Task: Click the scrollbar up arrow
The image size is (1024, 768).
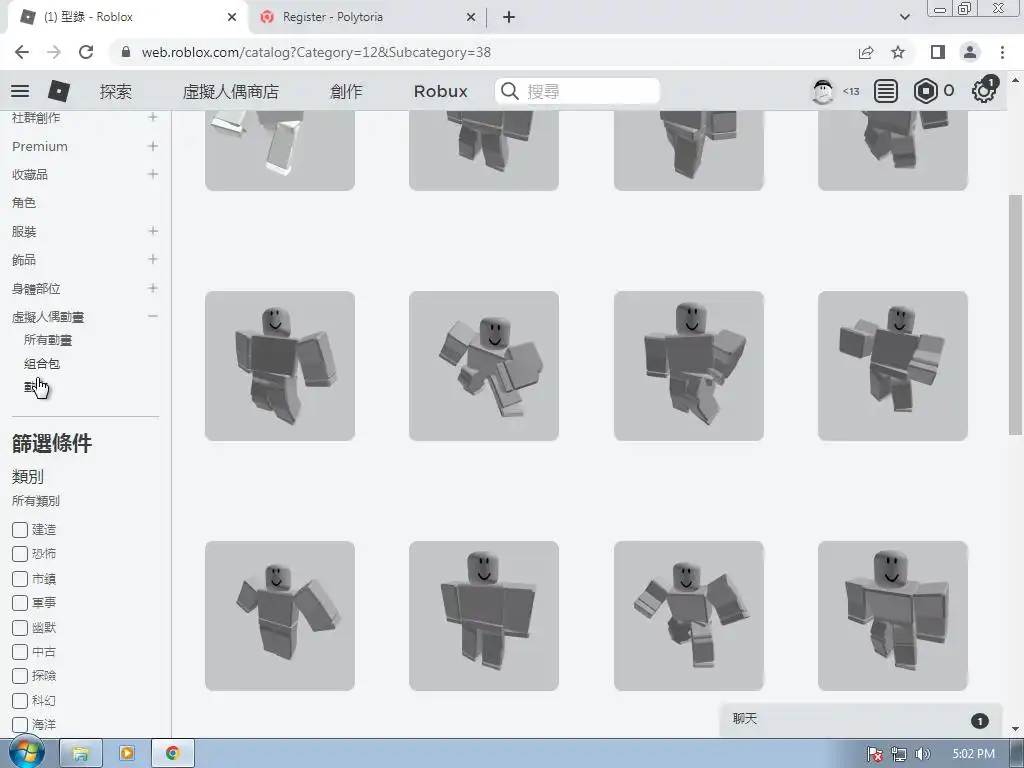Action: (x=1015, y=80)
